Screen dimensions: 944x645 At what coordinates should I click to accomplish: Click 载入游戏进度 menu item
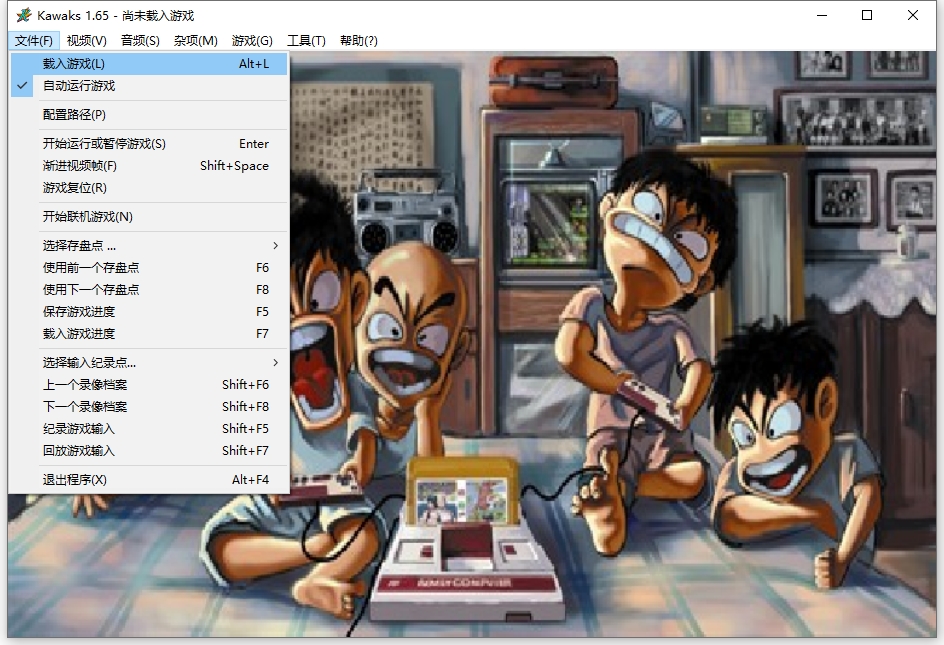149,333
